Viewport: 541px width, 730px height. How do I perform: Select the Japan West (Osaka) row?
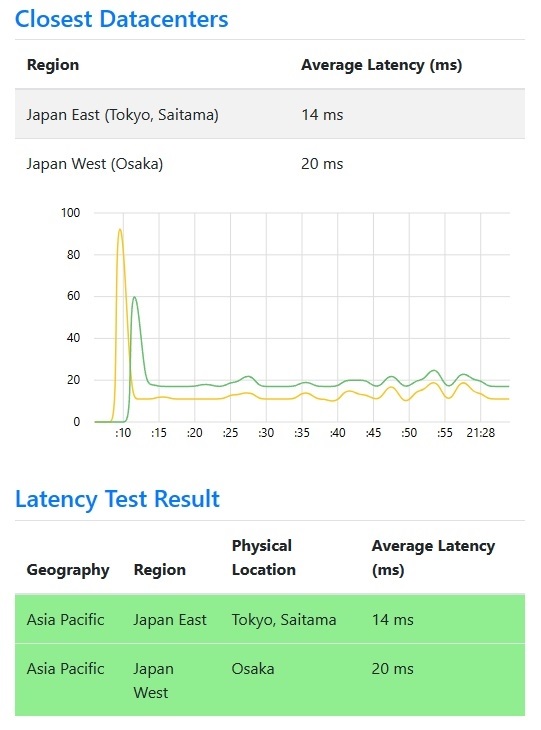coord(270,163)
